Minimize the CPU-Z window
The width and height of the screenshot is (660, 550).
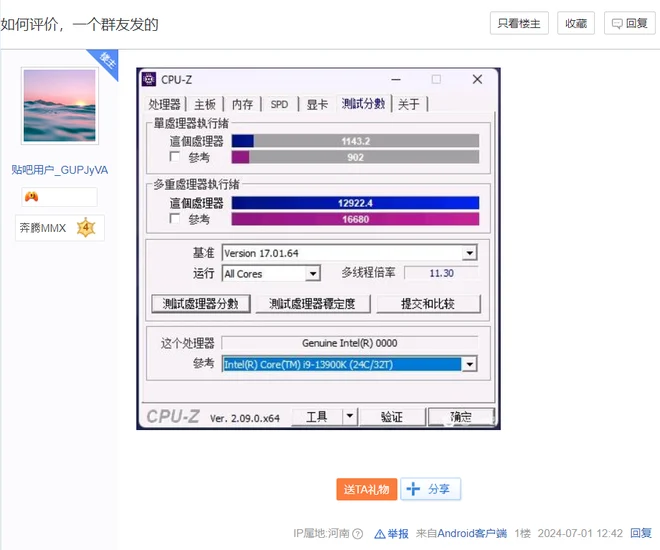[x=396, y=80]
